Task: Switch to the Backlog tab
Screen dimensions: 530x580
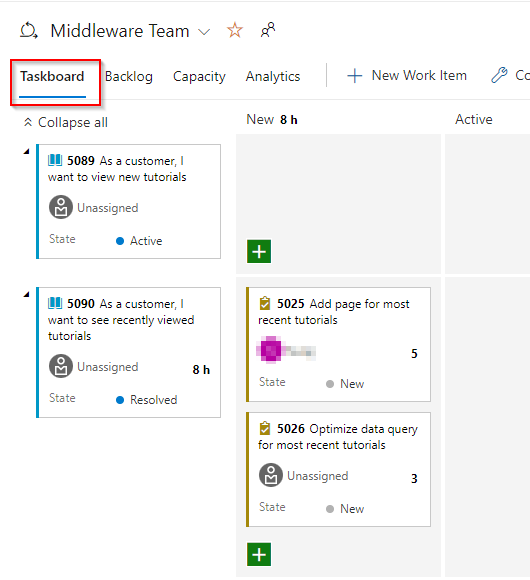Action: pos(129,77)
